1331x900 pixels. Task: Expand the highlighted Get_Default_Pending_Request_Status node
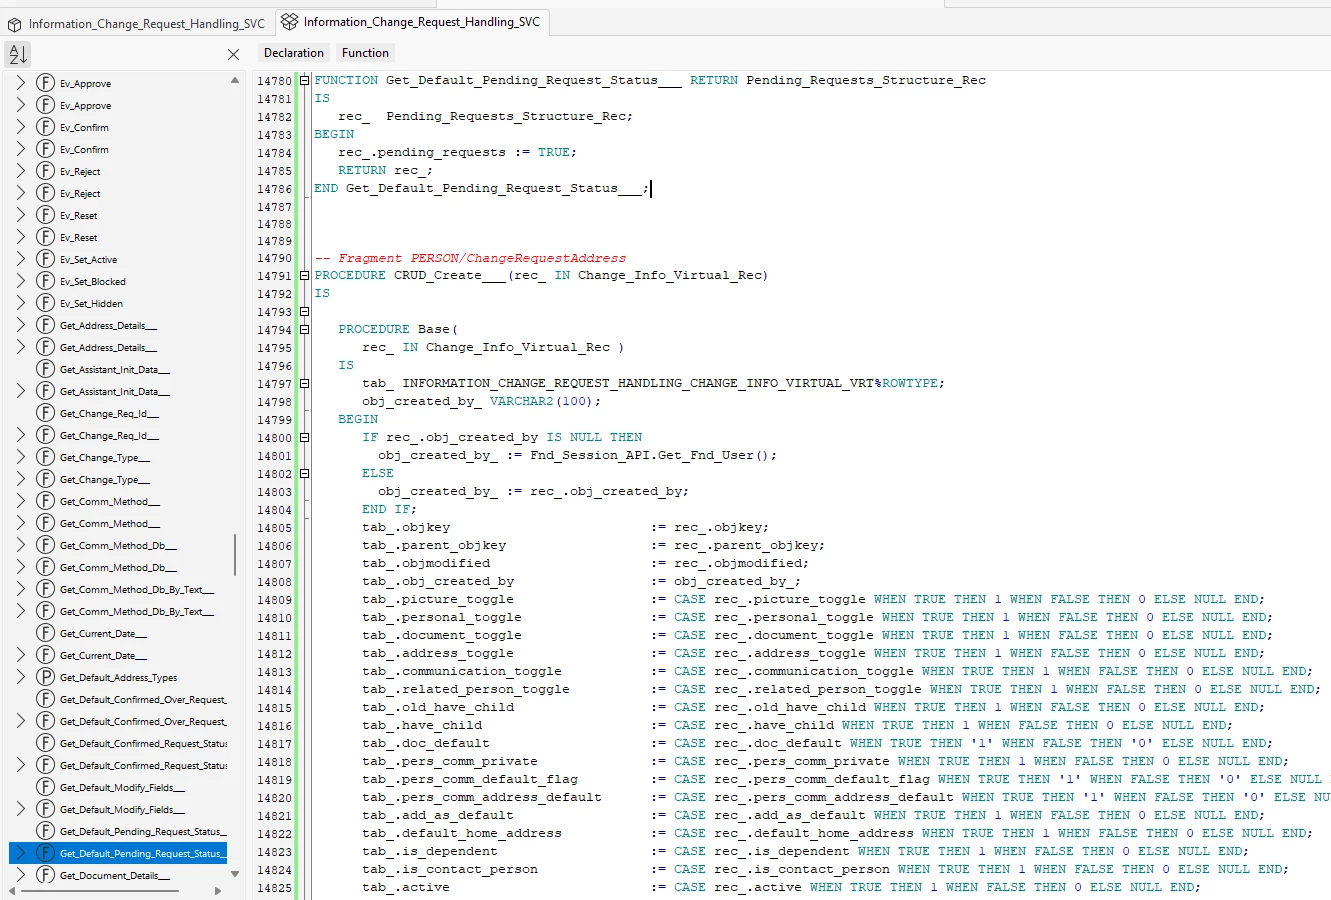point(21,853)
